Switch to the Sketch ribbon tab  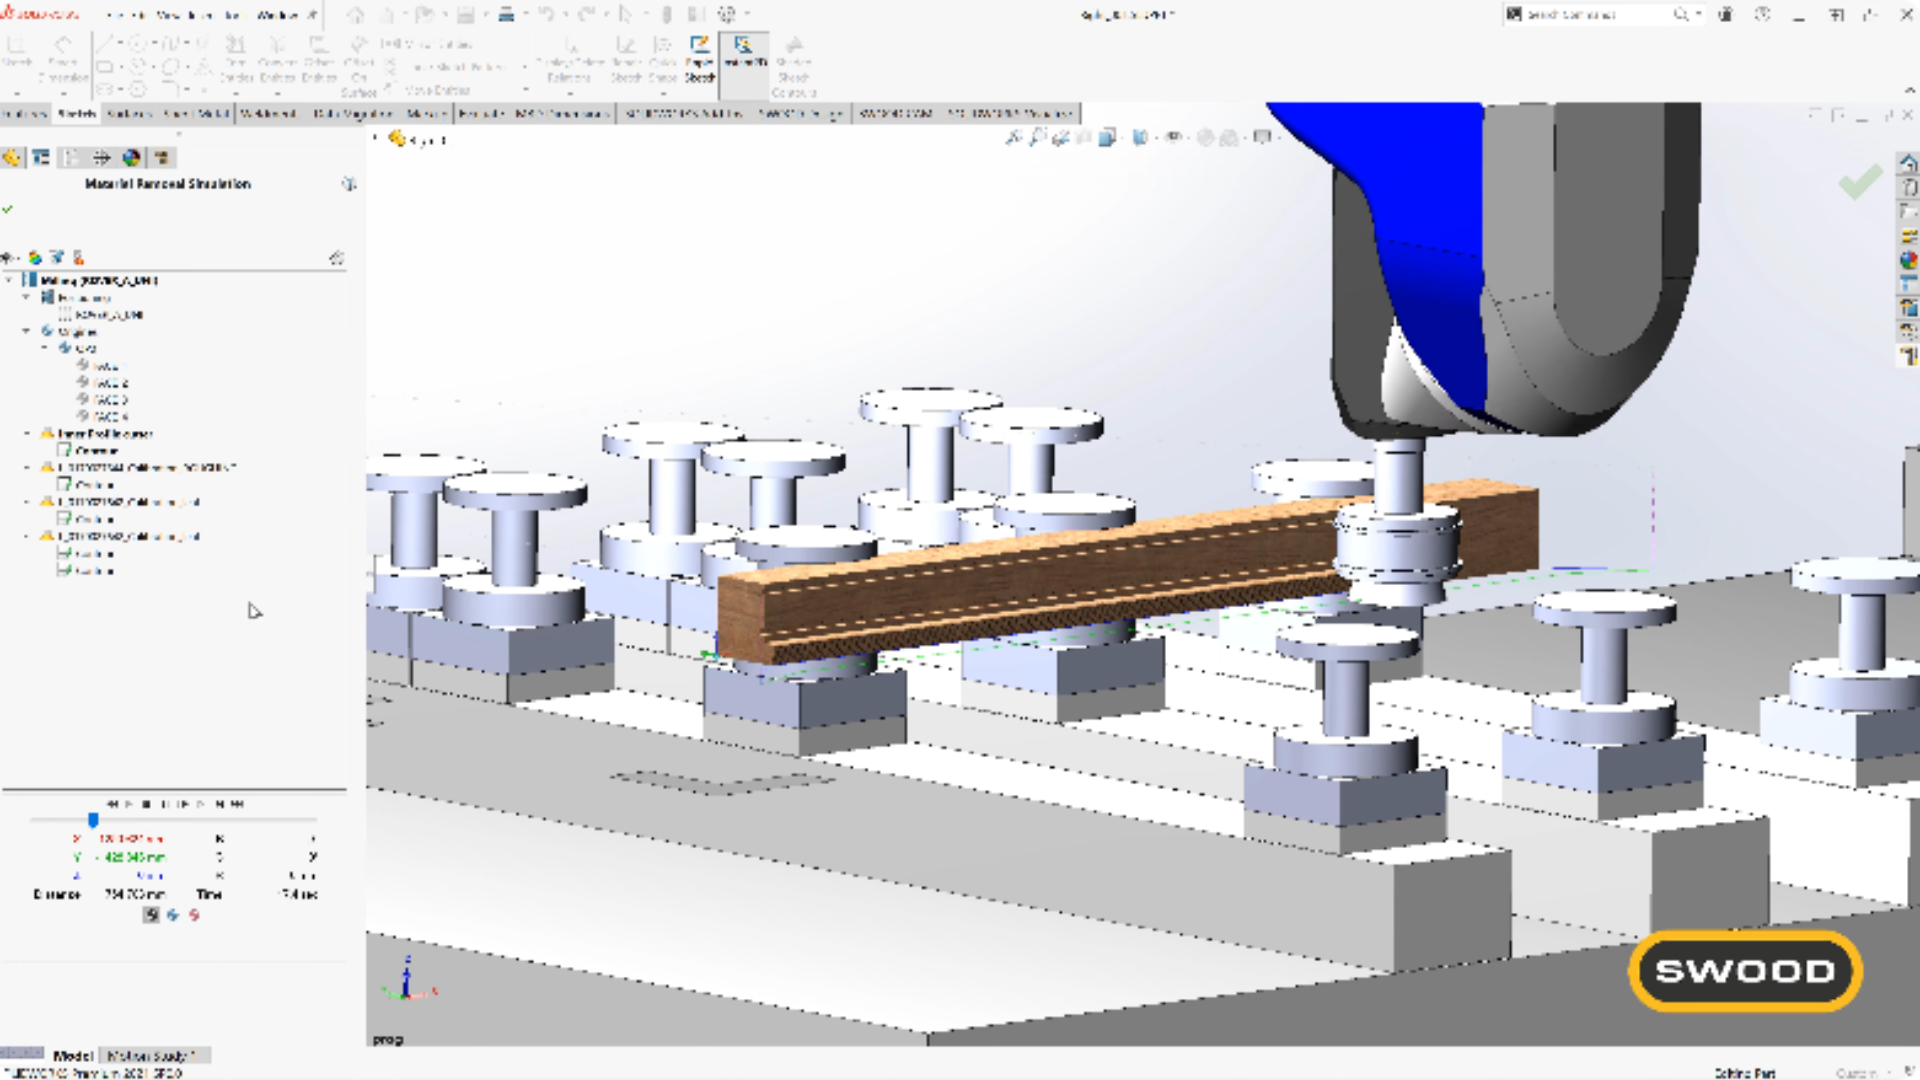pos(77,114)
